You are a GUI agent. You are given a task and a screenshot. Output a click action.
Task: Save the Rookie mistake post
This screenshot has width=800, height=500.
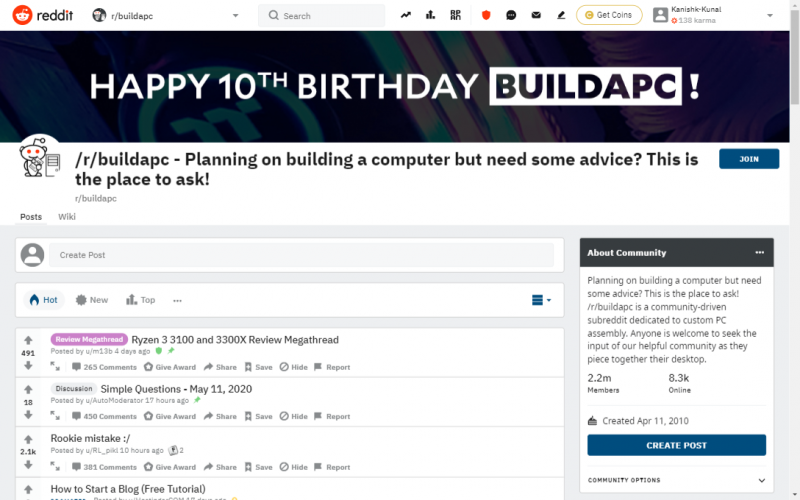257,467
